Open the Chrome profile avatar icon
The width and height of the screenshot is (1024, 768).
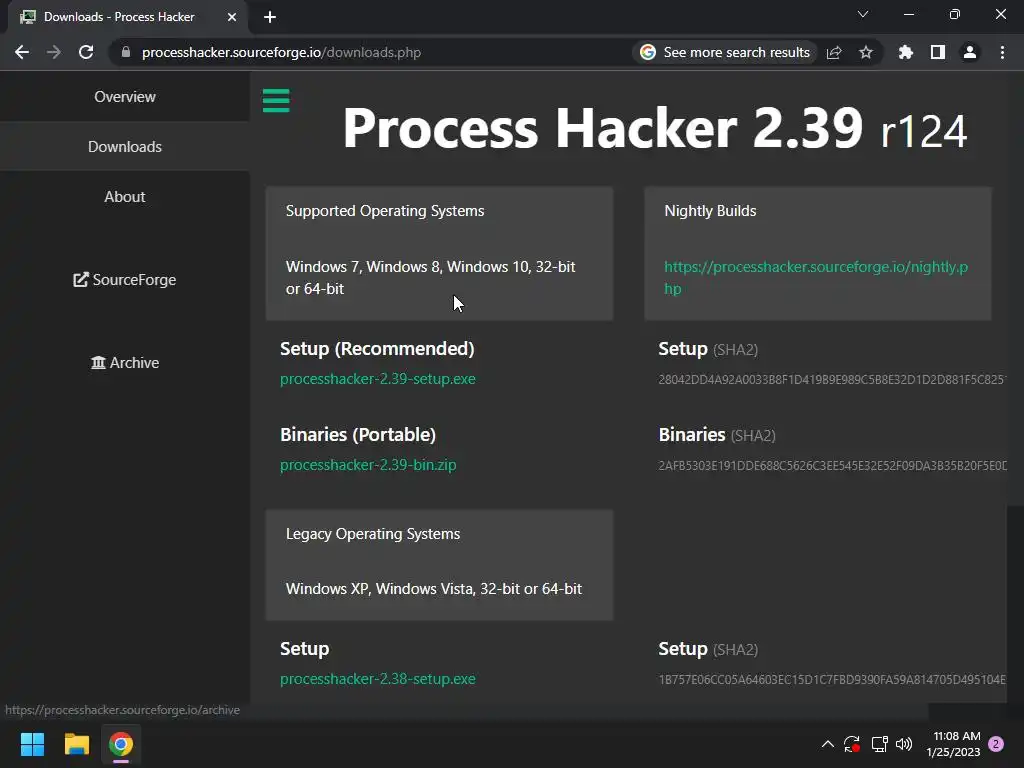tap(970, 52)
